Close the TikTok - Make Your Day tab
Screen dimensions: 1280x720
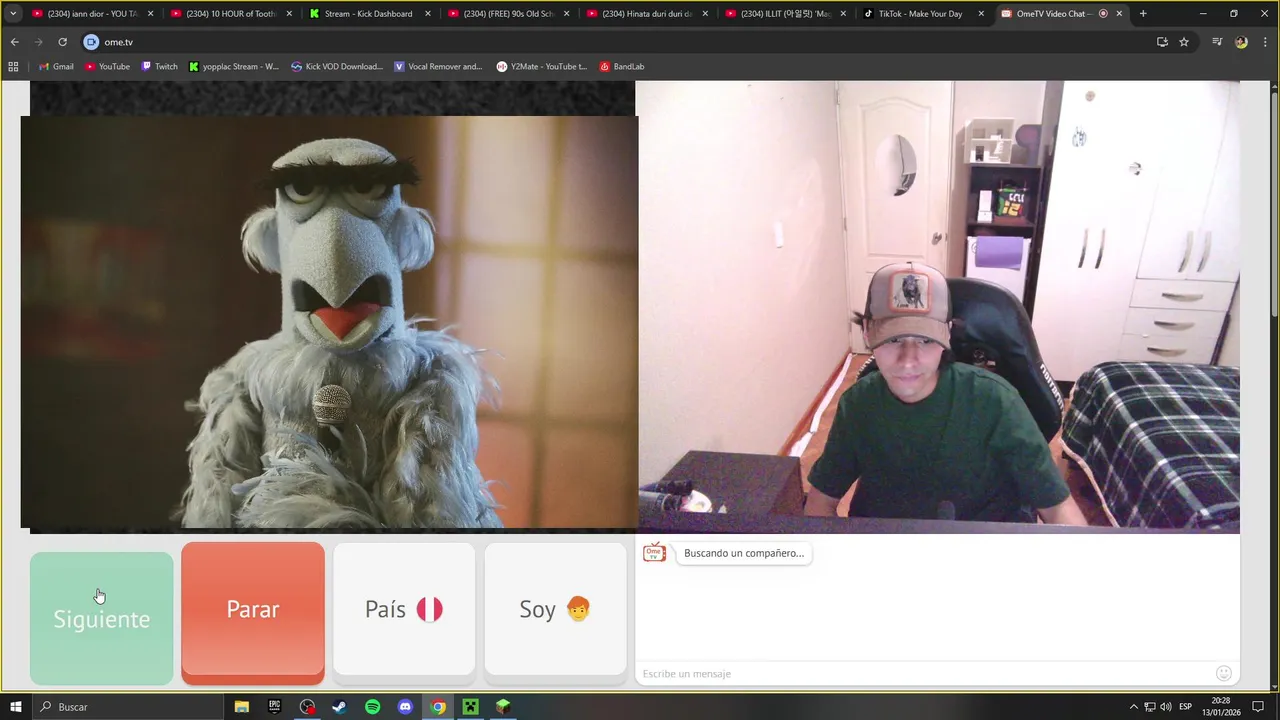point(981,14)
